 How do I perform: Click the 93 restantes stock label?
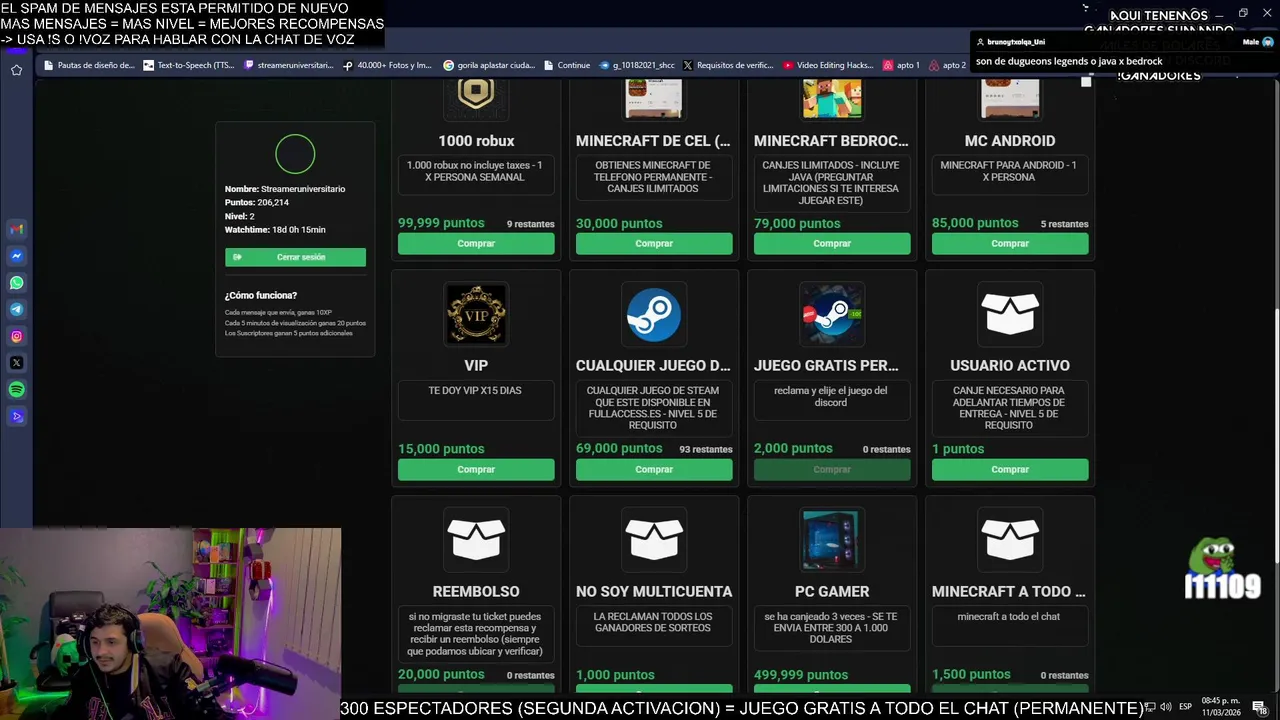pos(706,449)
